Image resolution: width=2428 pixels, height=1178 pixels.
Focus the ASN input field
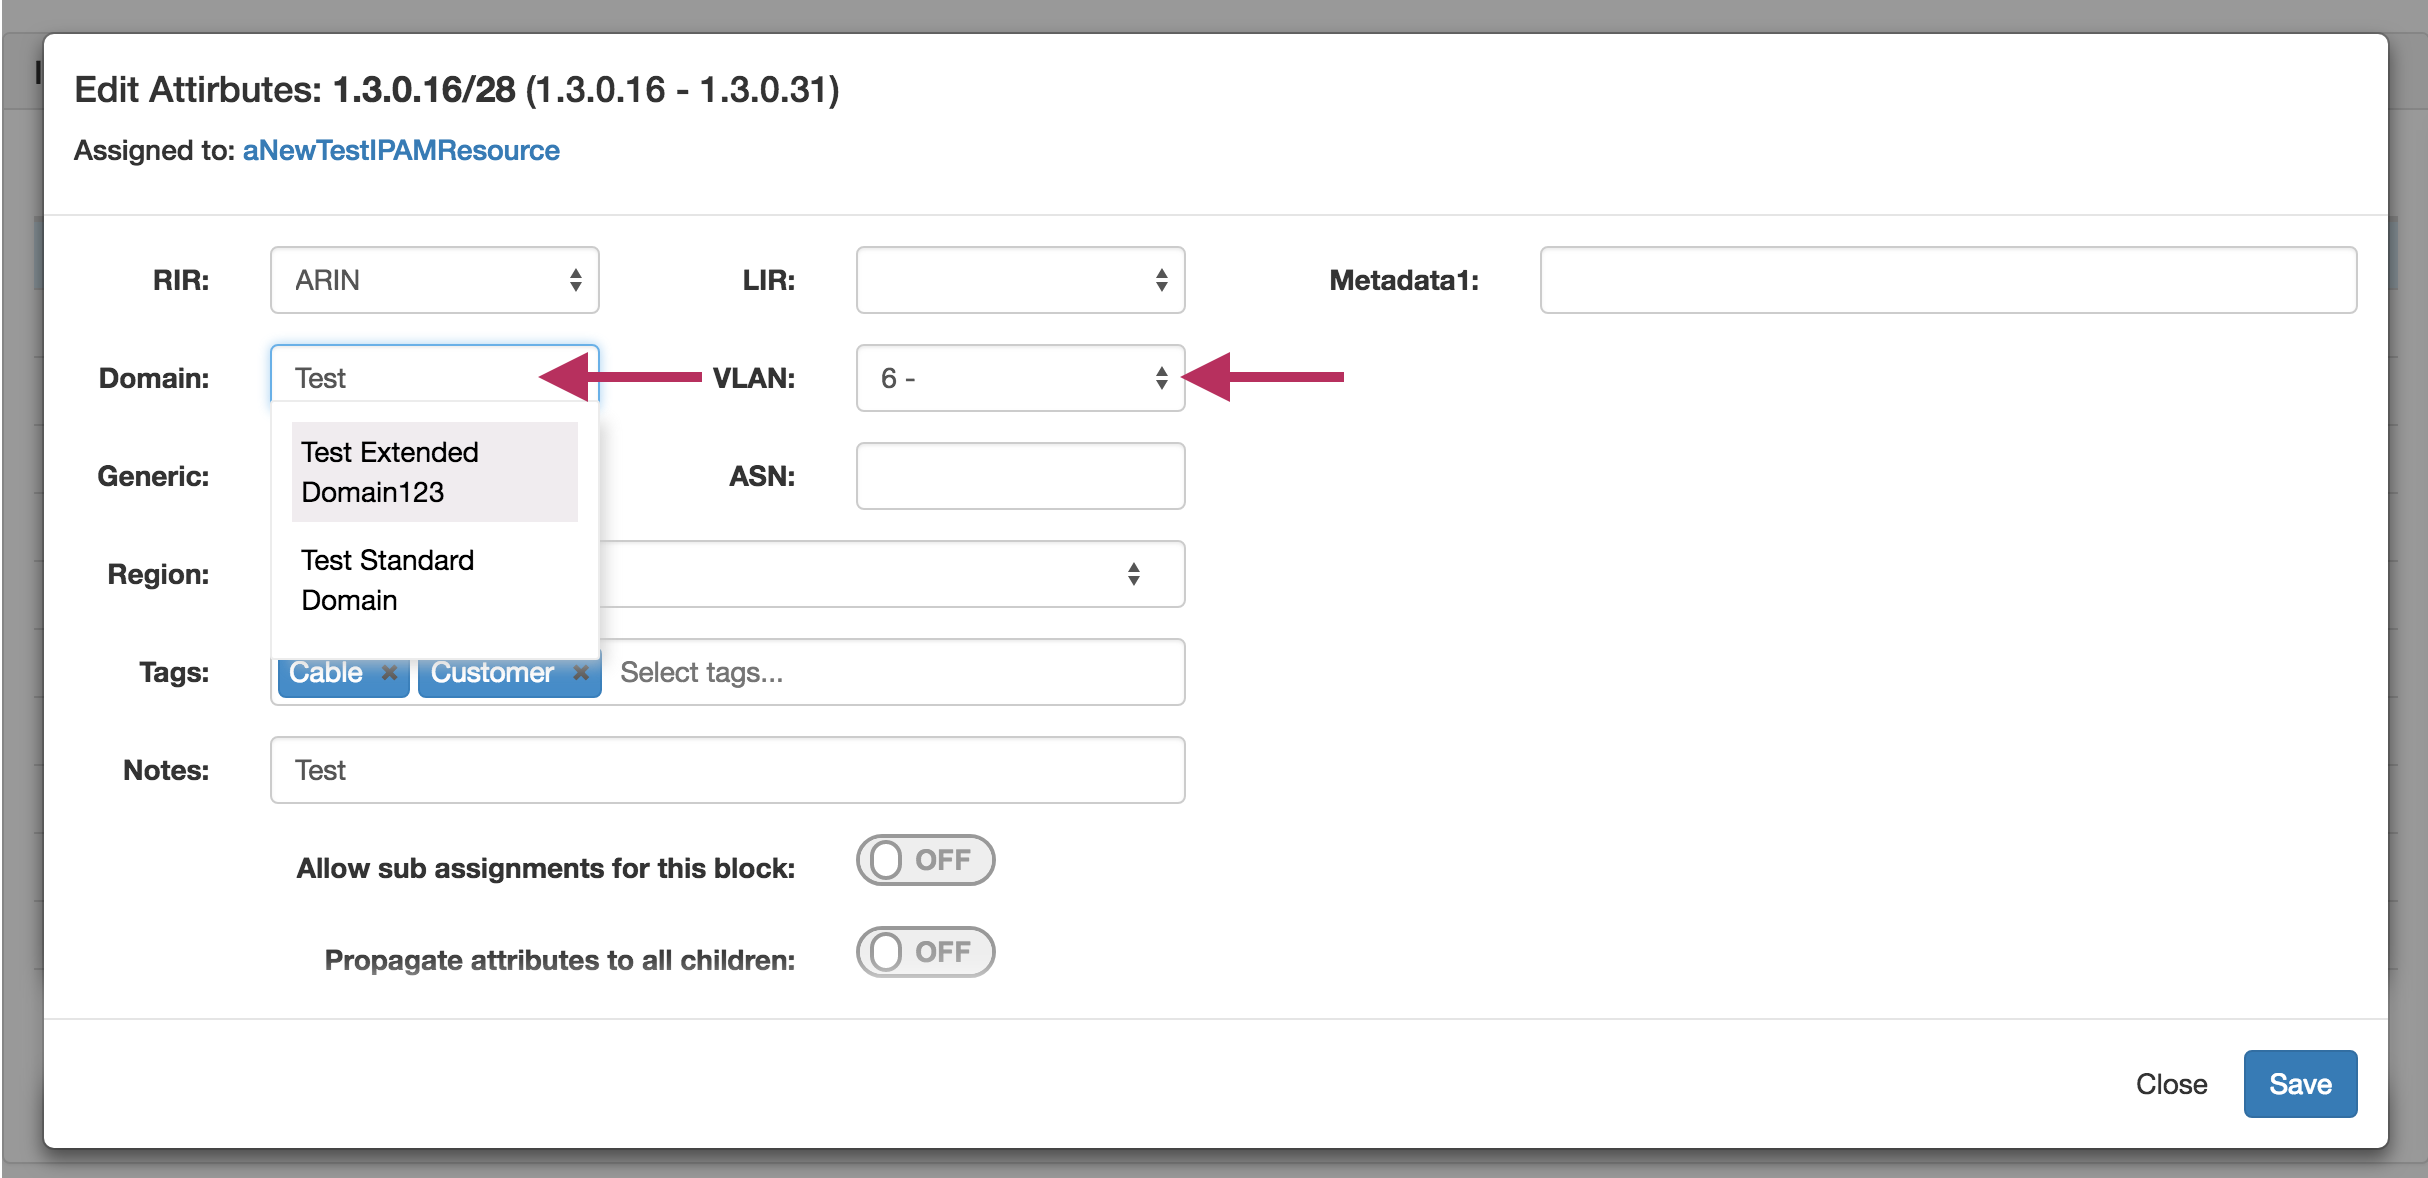[x=1020, y=476]
